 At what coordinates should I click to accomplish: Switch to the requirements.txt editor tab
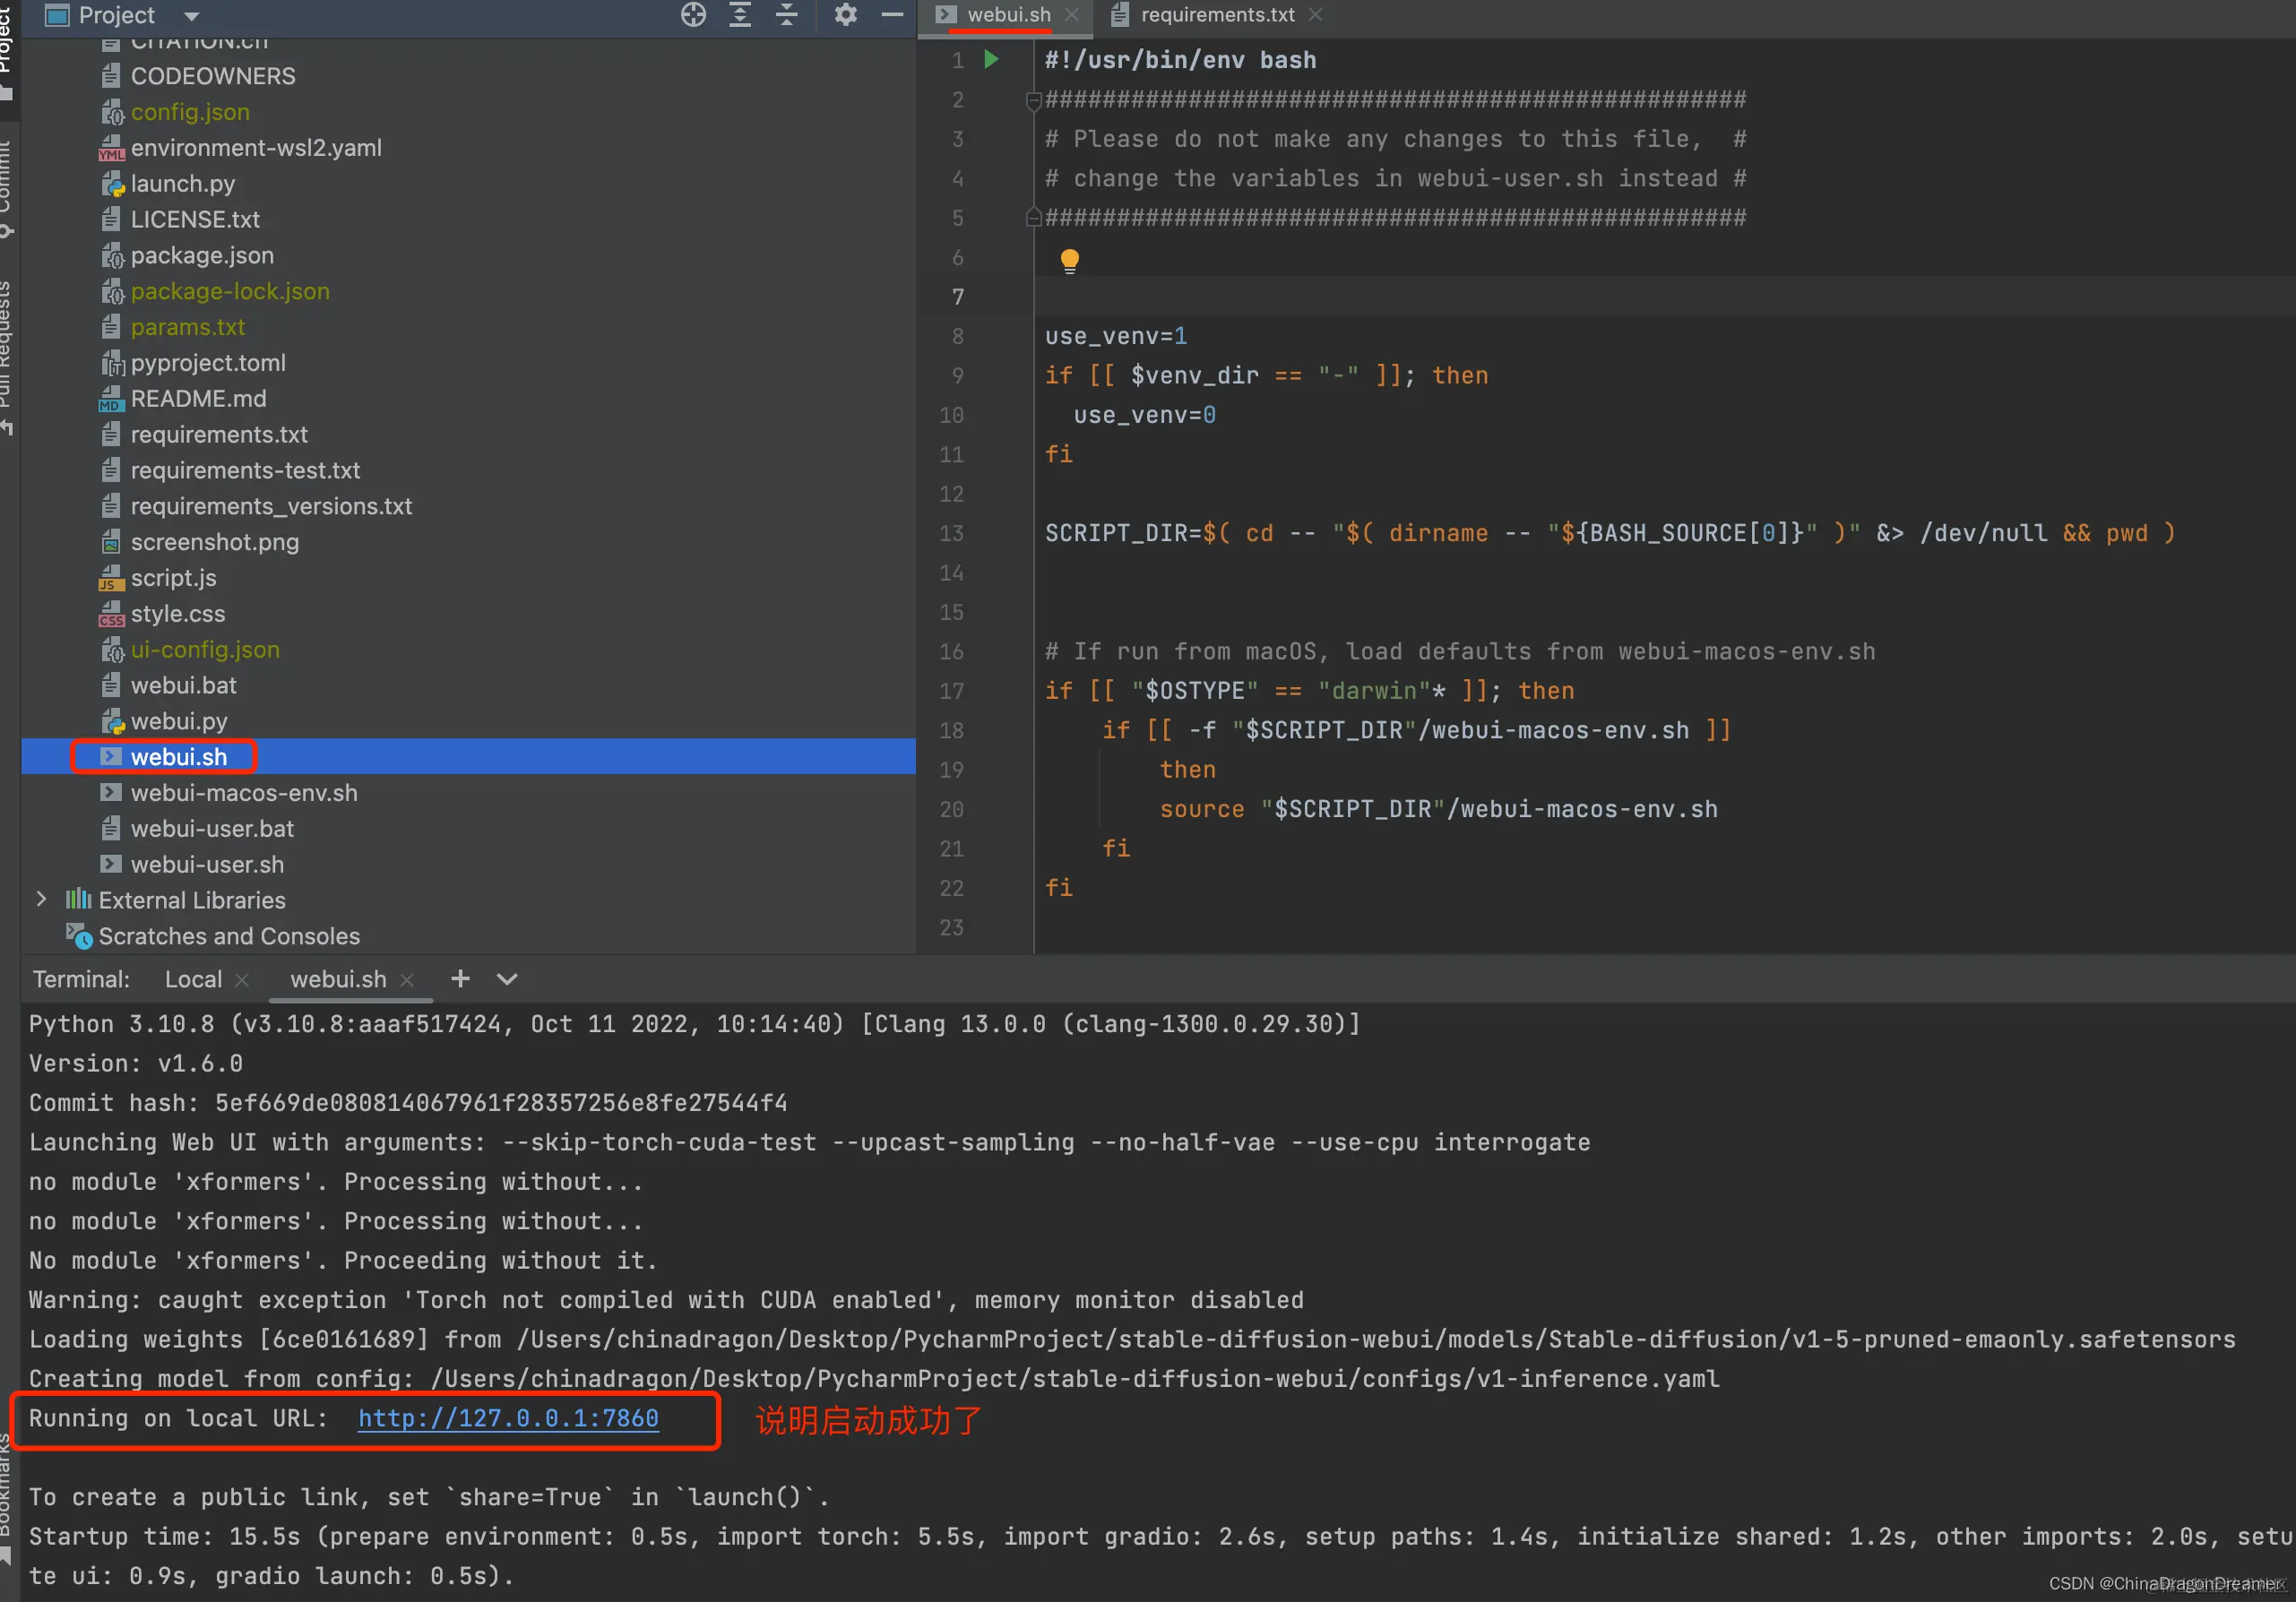[x=1216, y=15]
